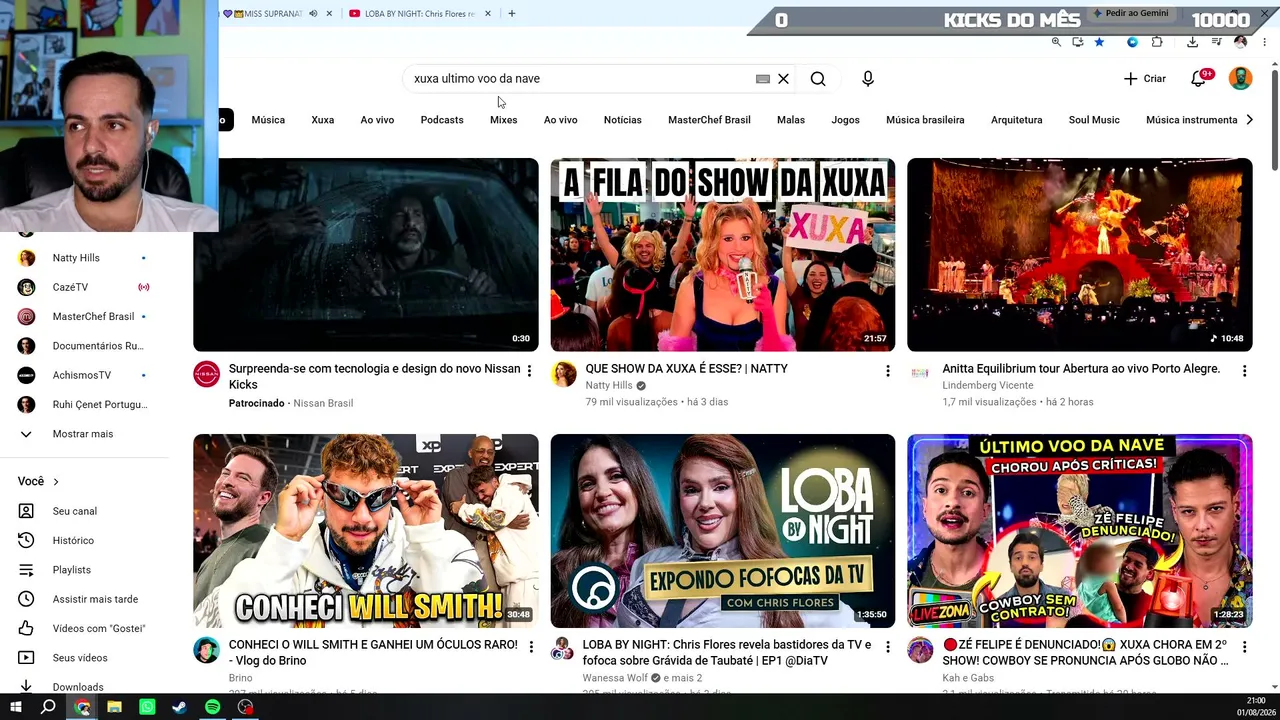Click the blue bookmark star icon
1280x720 pixels.
point(1099,42)
